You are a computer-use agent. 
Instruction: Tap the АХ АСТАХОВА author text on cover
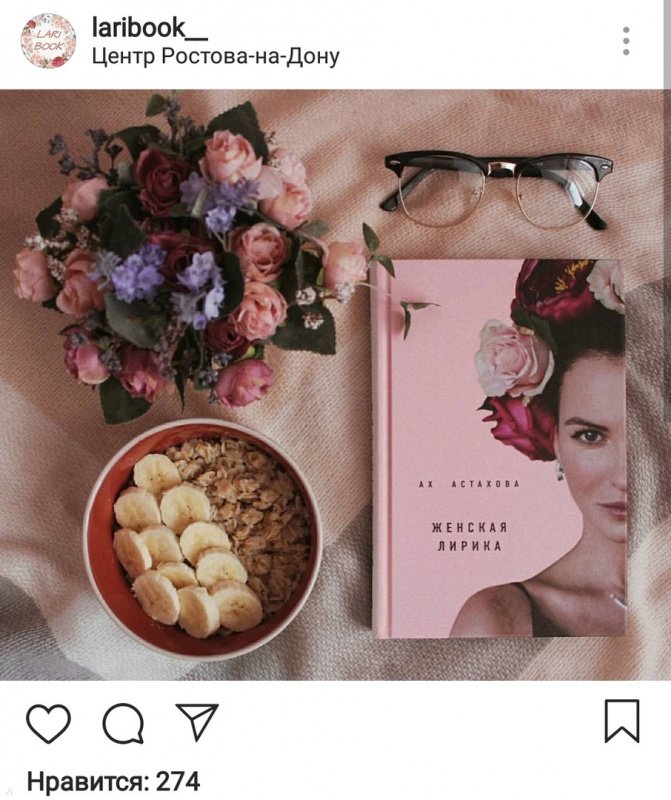tap(469, 484)
